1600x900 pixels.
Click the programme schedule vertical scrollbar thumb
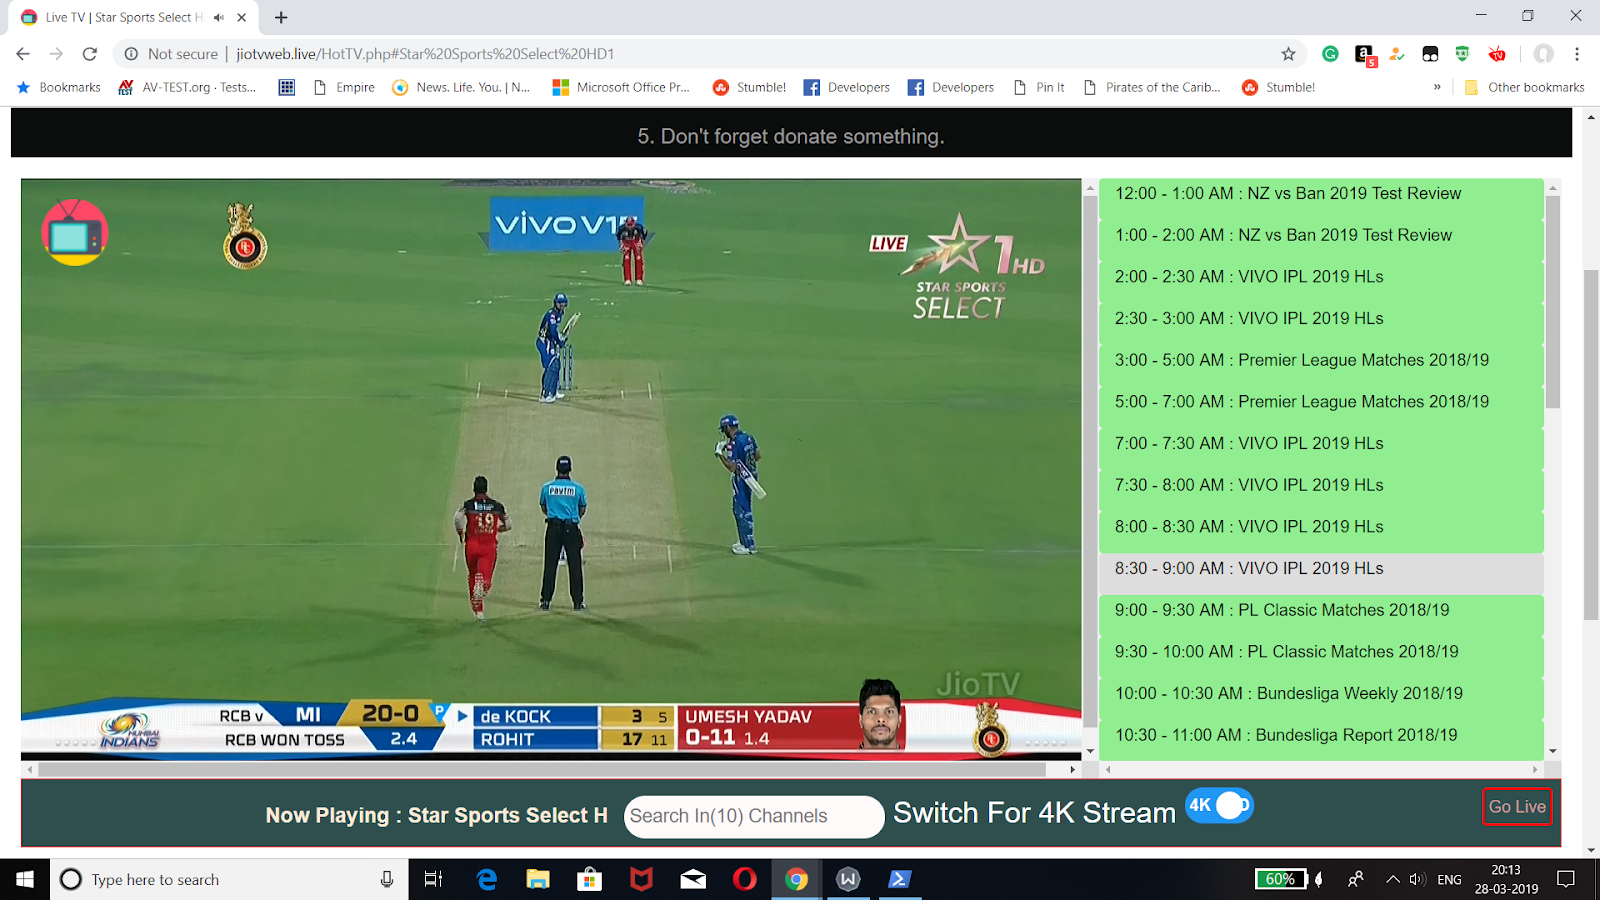coord(1552,300)
